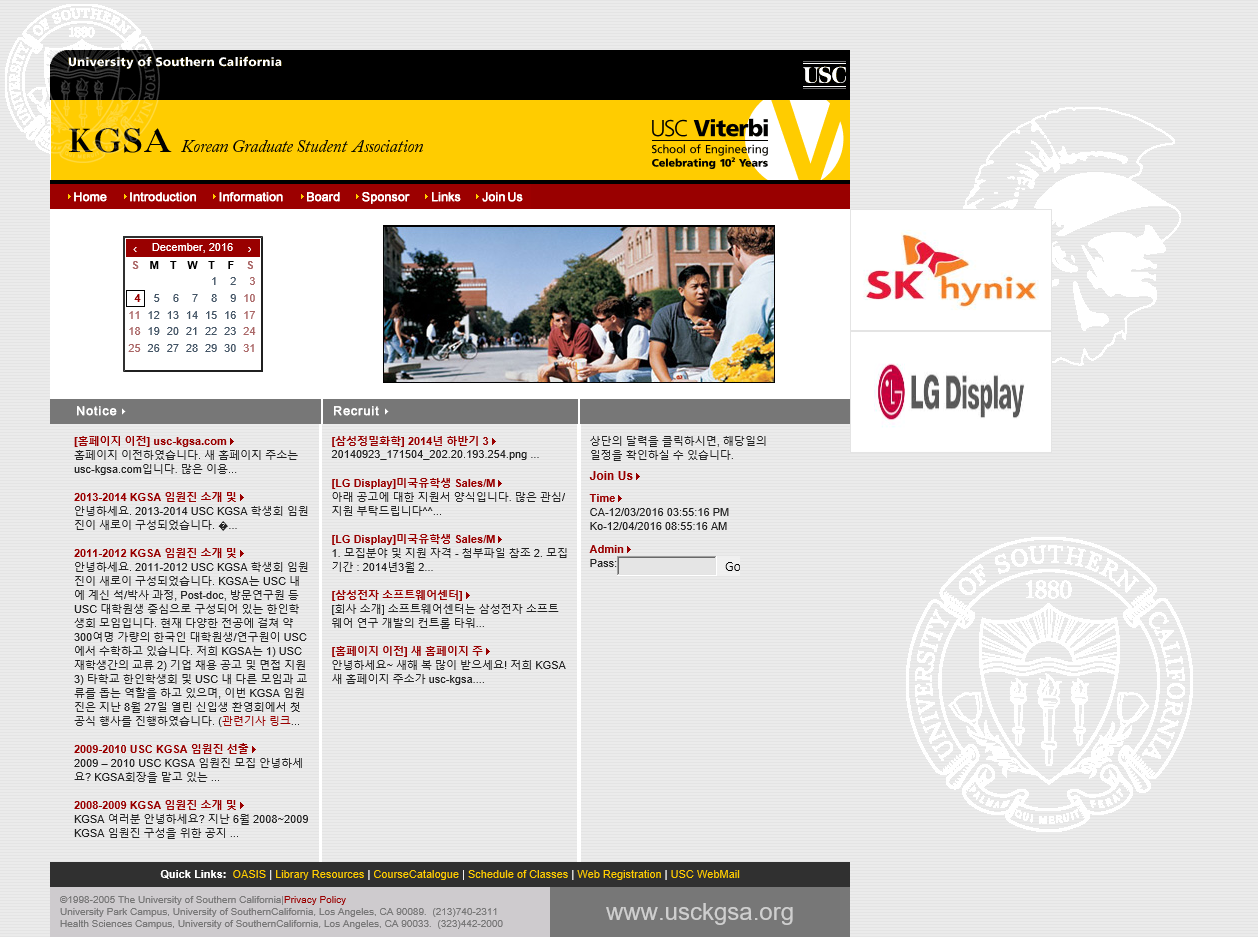Open the Privacy Policy link
The image size is (1258, 937).
click(x=315, y=900)
